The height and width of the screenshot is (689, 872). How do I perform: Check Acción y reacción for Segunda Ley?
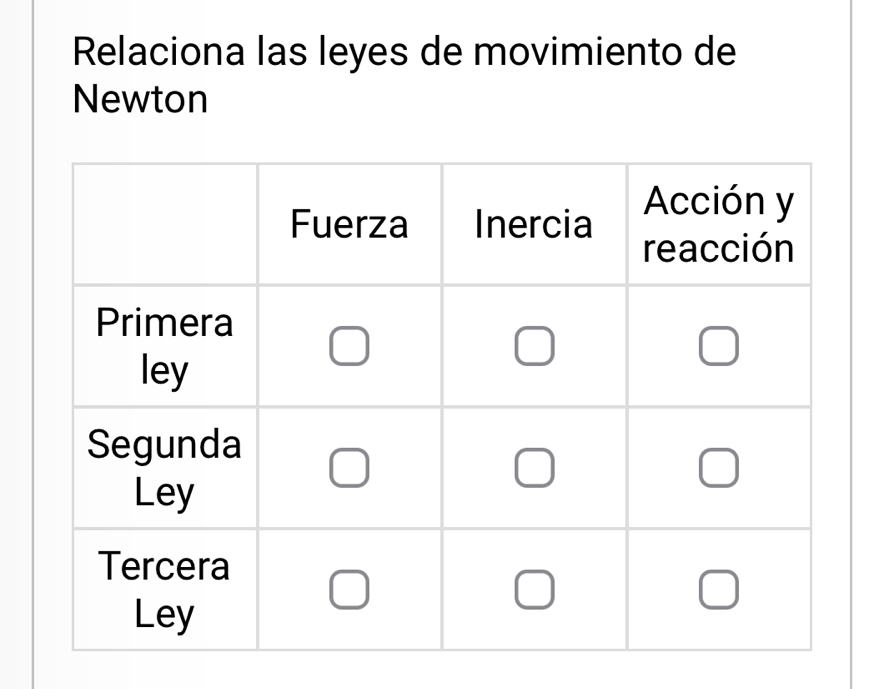718,468
